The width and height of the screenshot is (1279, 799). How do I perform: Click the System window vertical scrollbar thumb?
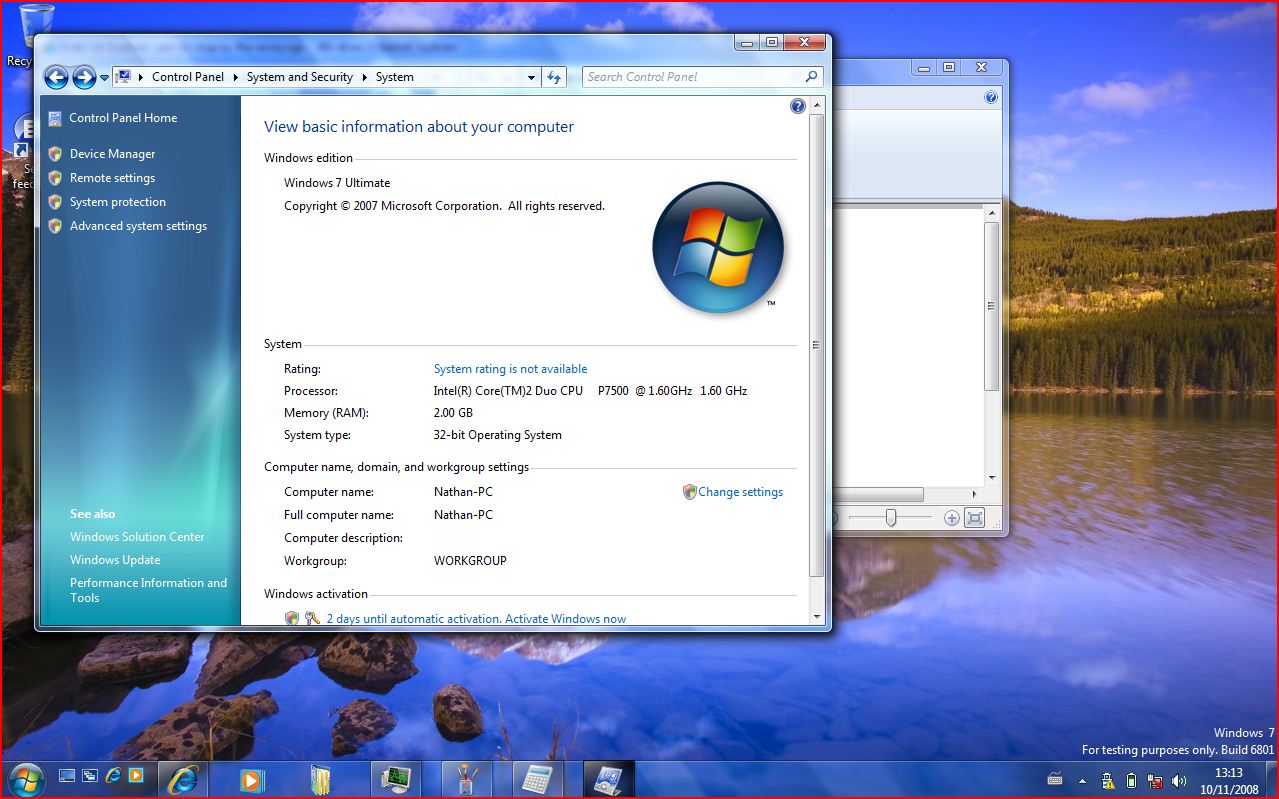pos(817,345)
